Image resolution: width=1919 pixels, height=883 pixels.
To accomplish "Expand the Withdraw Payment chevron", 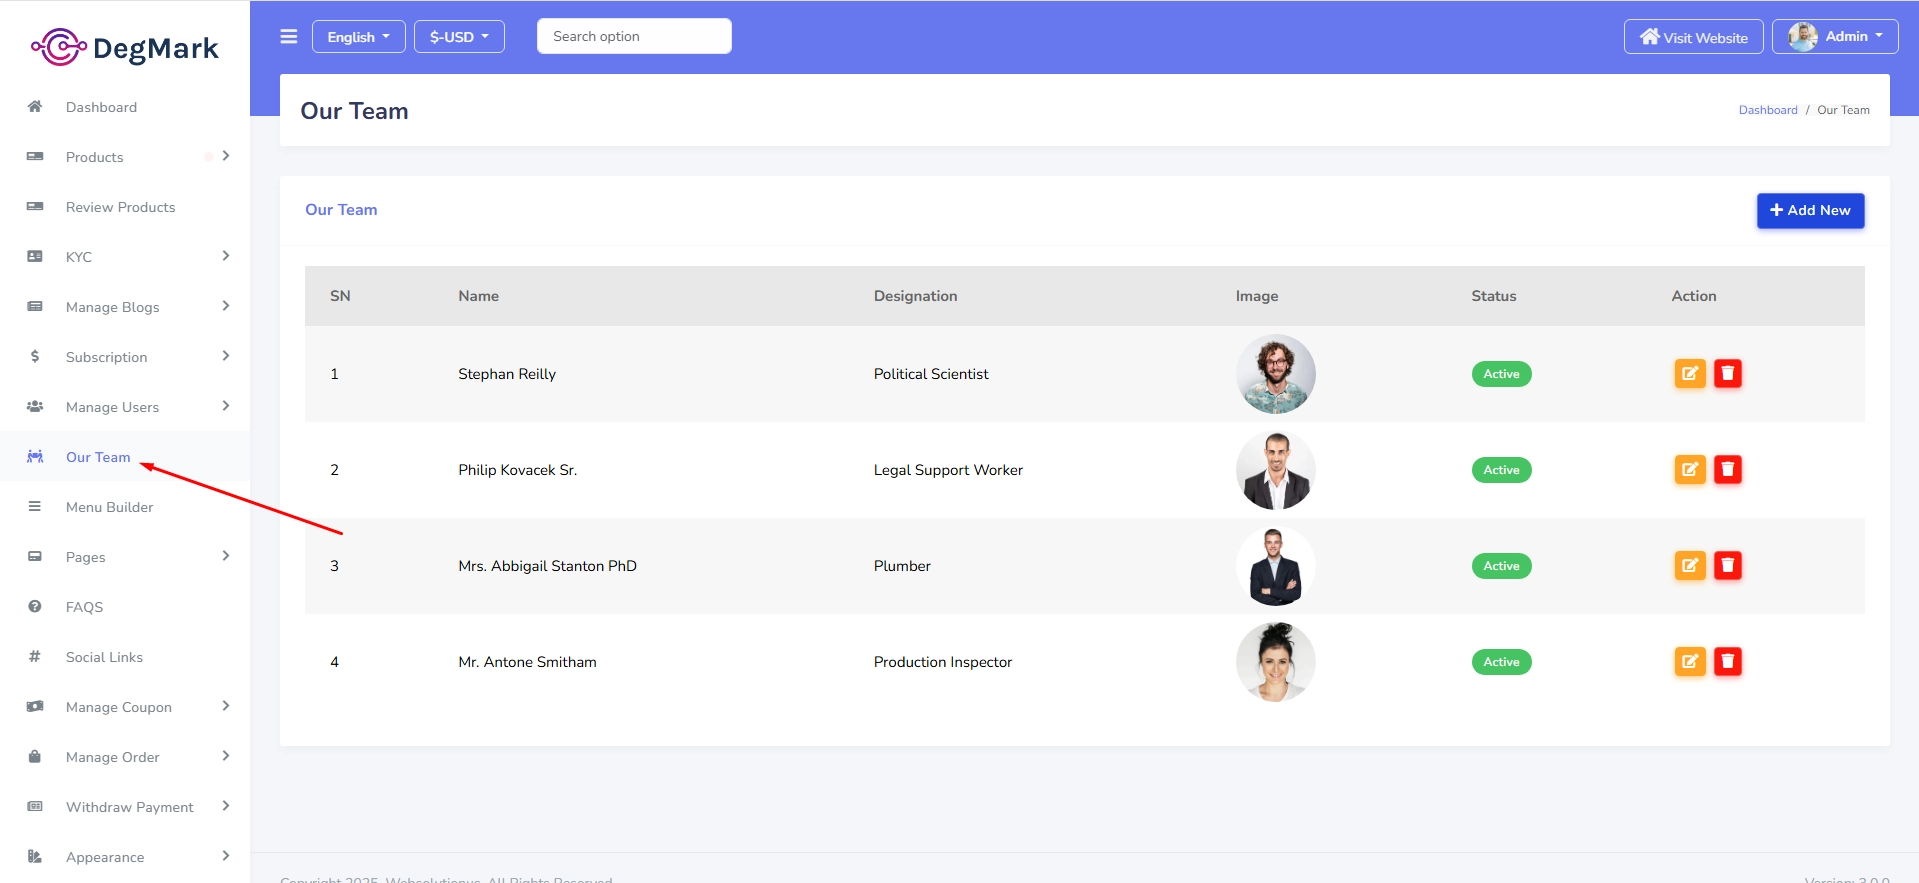I will coord(226,806).
